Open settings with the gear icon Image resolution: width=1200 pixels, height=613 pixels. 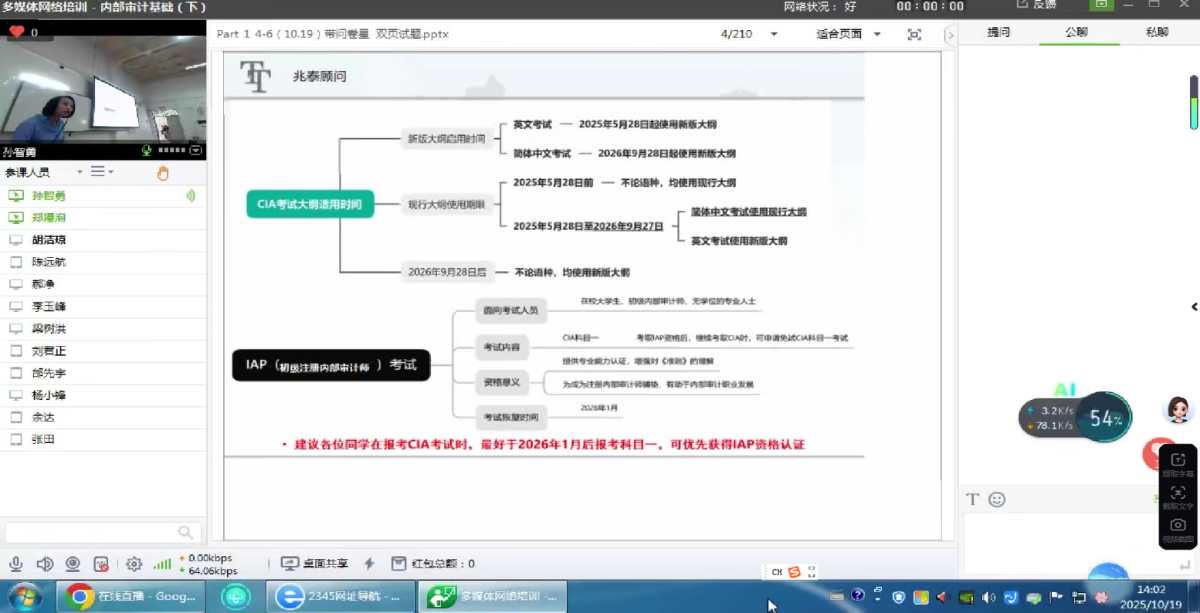134,564
